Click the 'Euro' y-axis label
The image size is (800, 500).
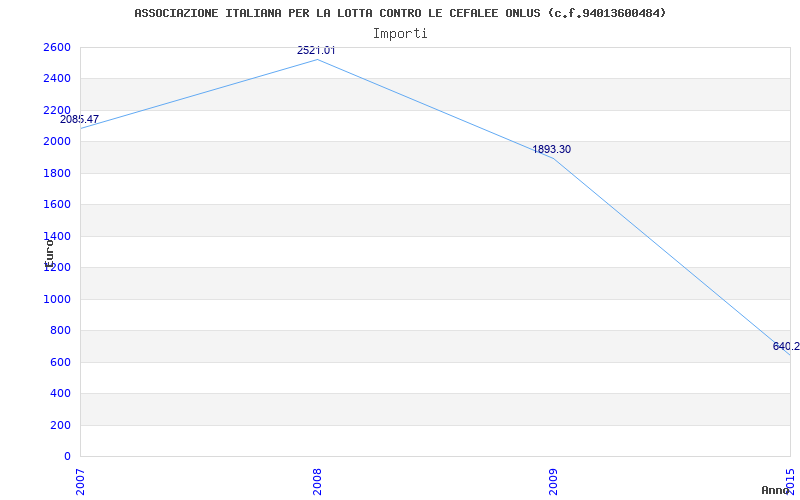pyautogui.click(x=49, y=254)
